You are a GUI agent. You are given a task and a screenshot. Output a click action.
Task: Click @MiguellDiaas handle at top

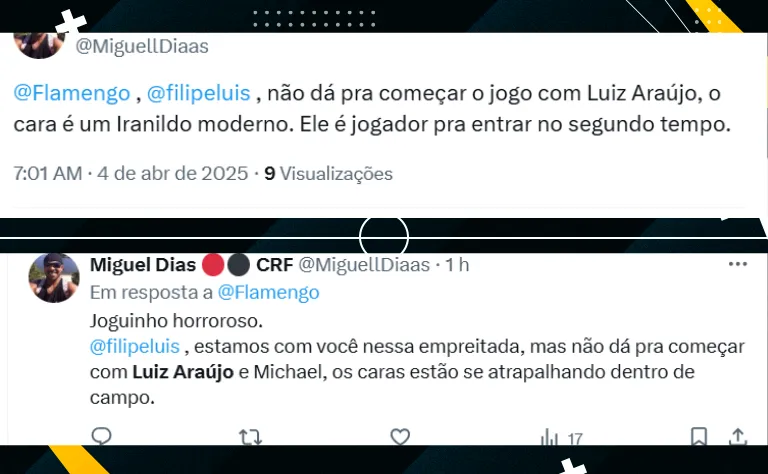coord(142,46)
